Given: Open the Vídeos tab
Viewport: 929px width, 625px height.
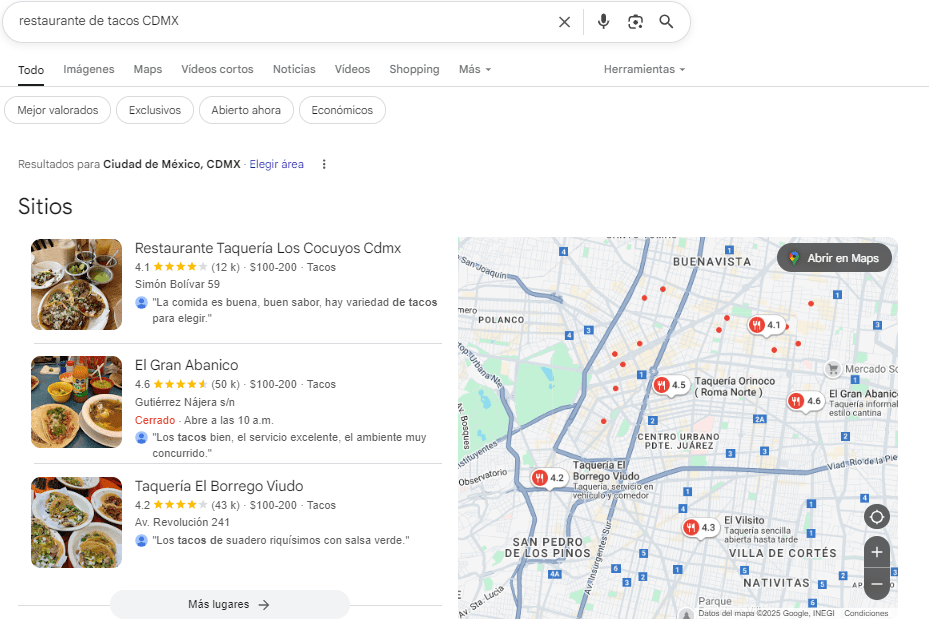Looking at the screenshot, I should coord(352,69).
